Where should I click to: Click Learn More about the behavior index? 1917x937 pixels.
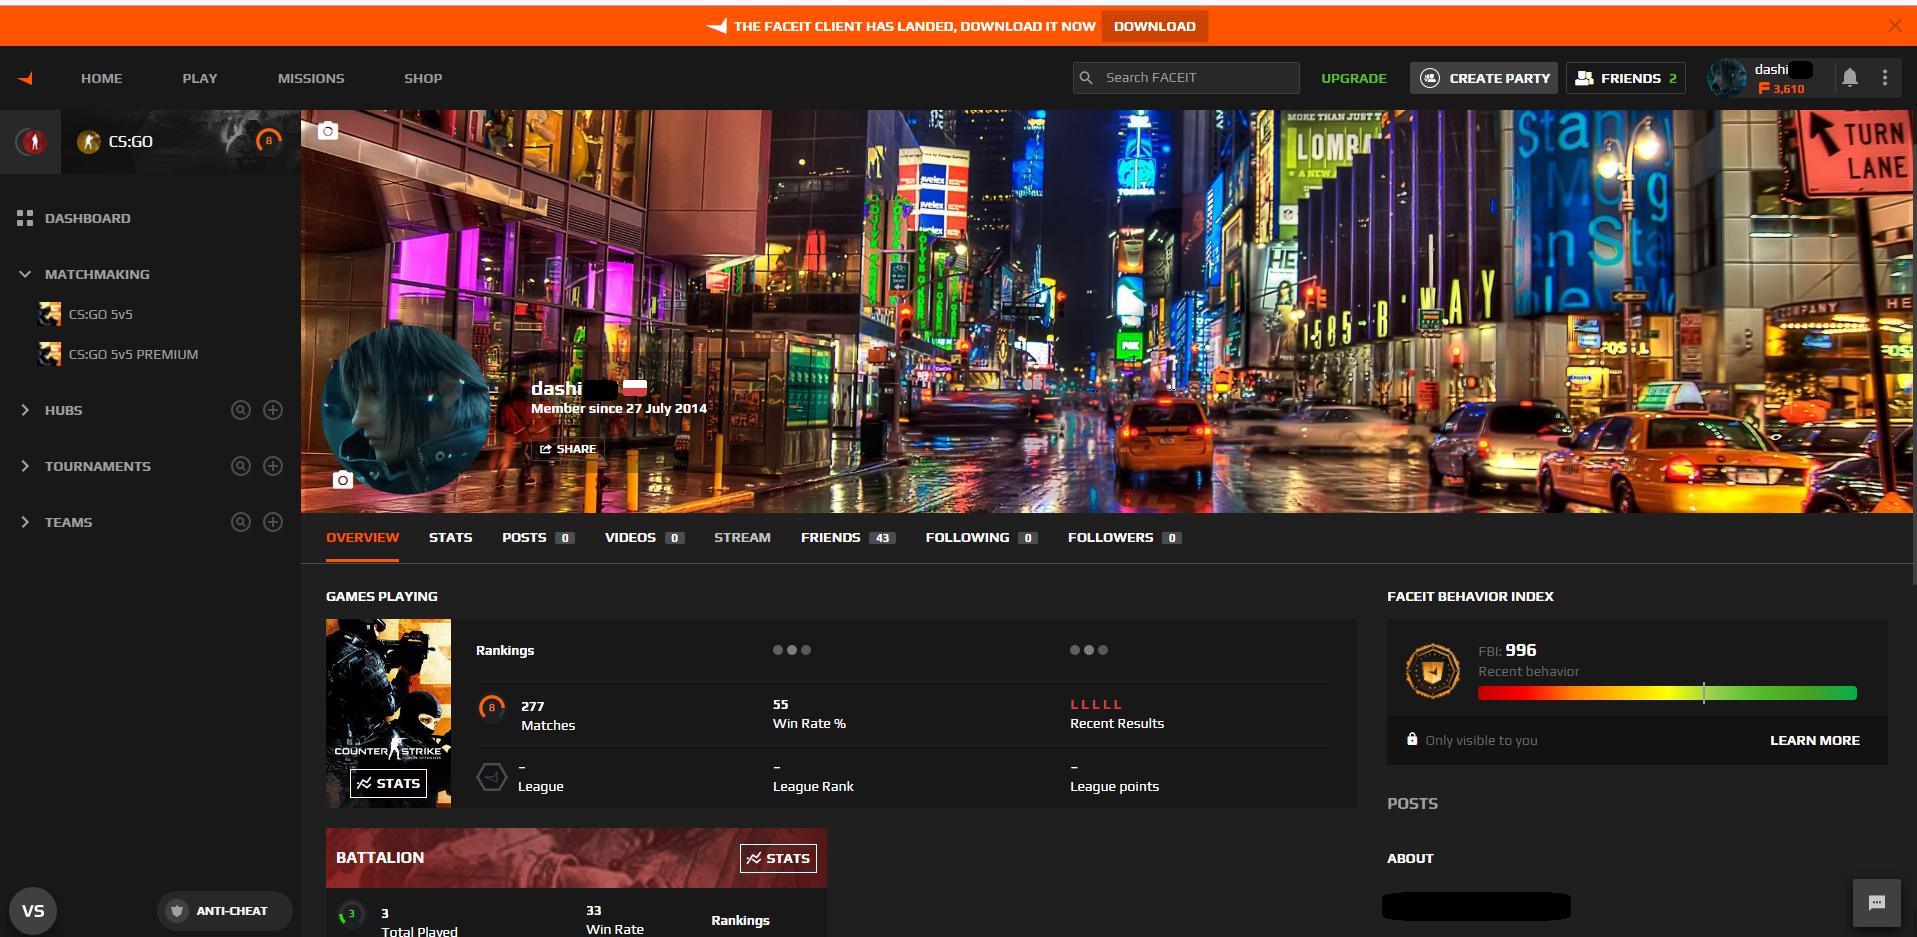1815,740
